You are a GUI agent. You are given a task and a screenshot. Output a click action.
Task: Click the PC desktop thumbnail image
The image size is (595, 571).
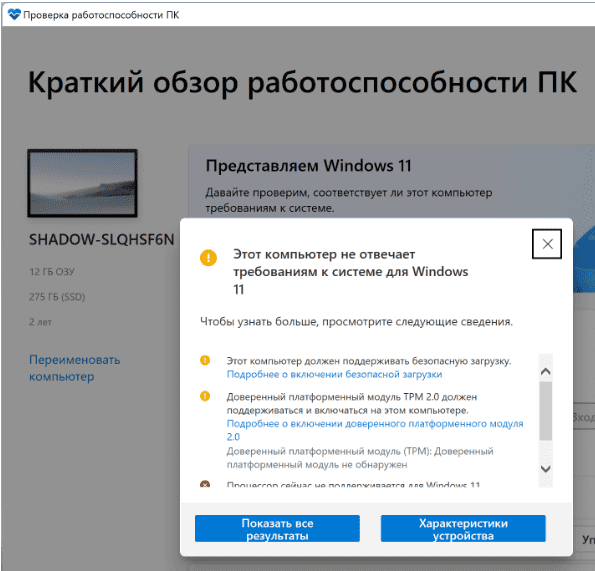(82, 183)
